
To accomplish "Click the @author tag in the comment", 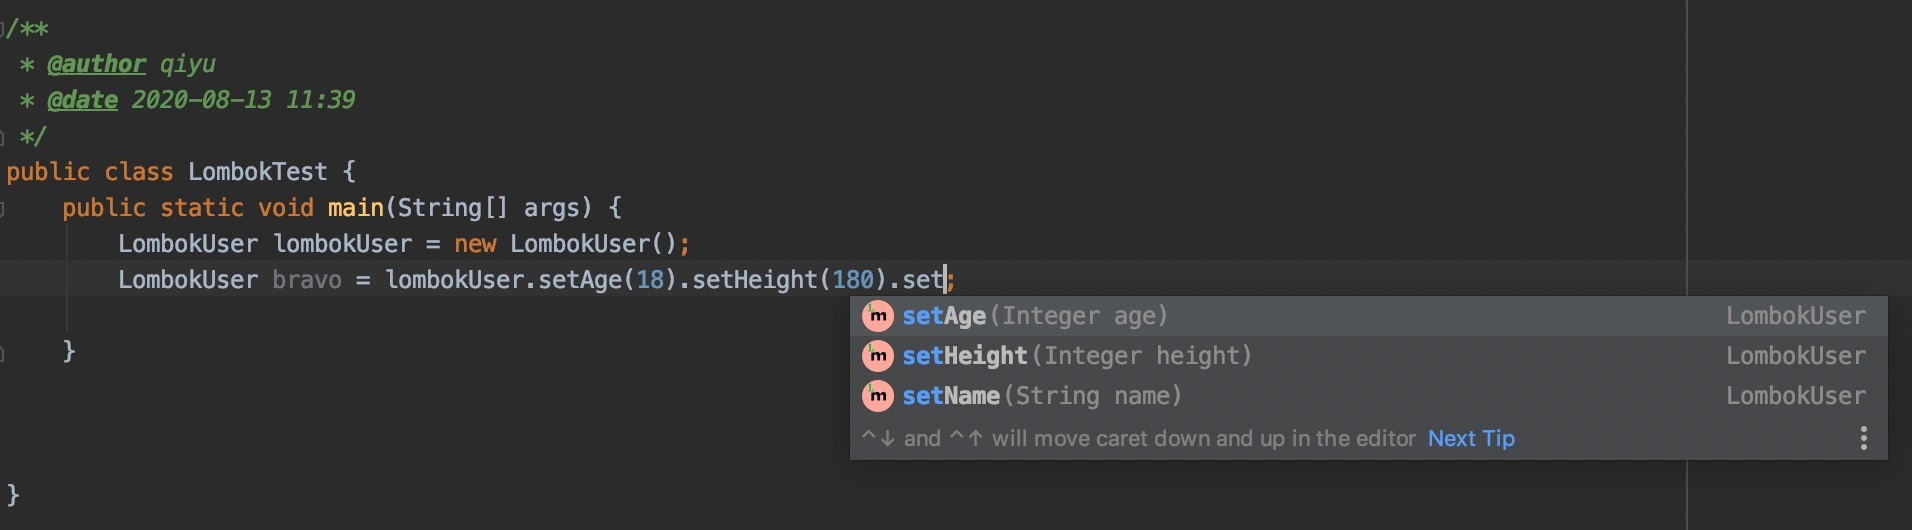I will pos(96,64).
